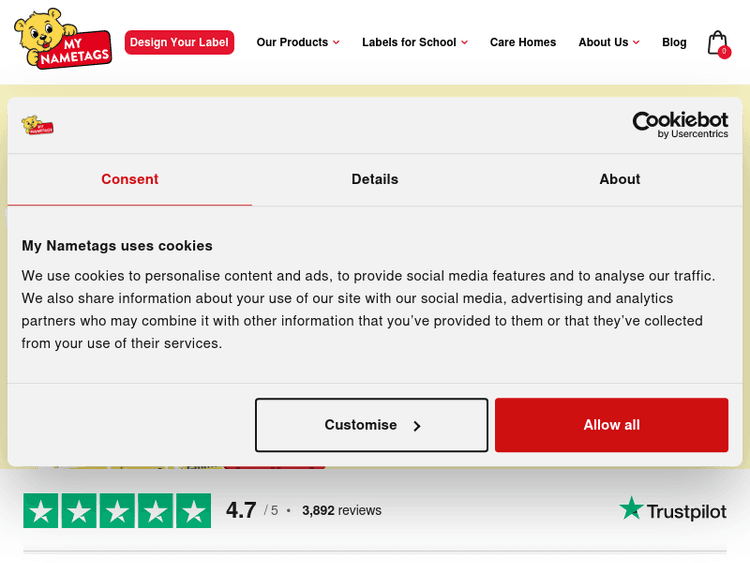Screen dimensions: 750x563
Task: Open the shopping bag cart icon
Action: pyautogui.click(x=715, y=41)
